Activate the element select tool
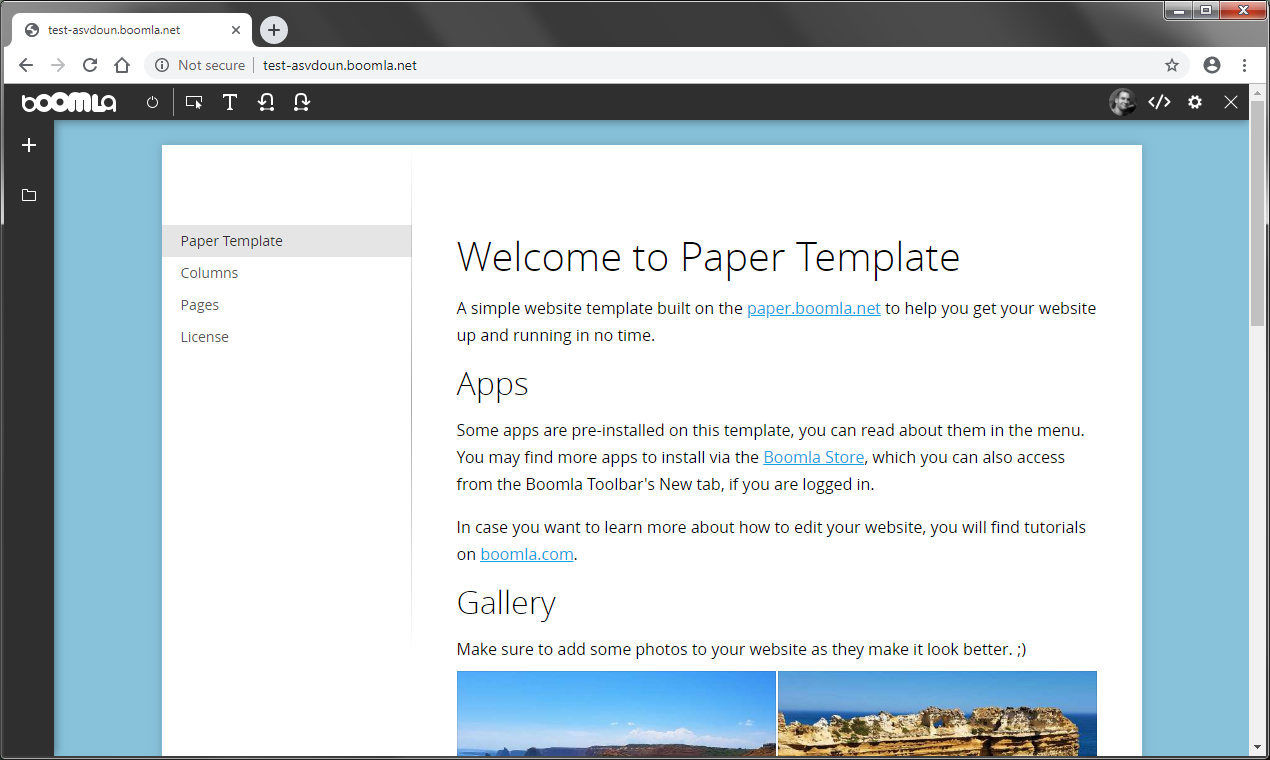This screenshot has height=760, width=1270. click(194, 102)
